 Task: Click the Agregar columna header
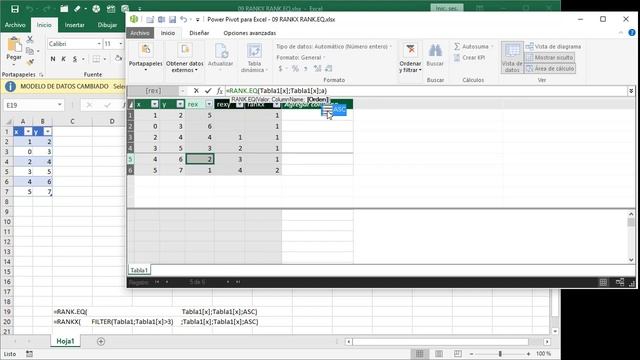pyautogui.click(x=317, y=105)
